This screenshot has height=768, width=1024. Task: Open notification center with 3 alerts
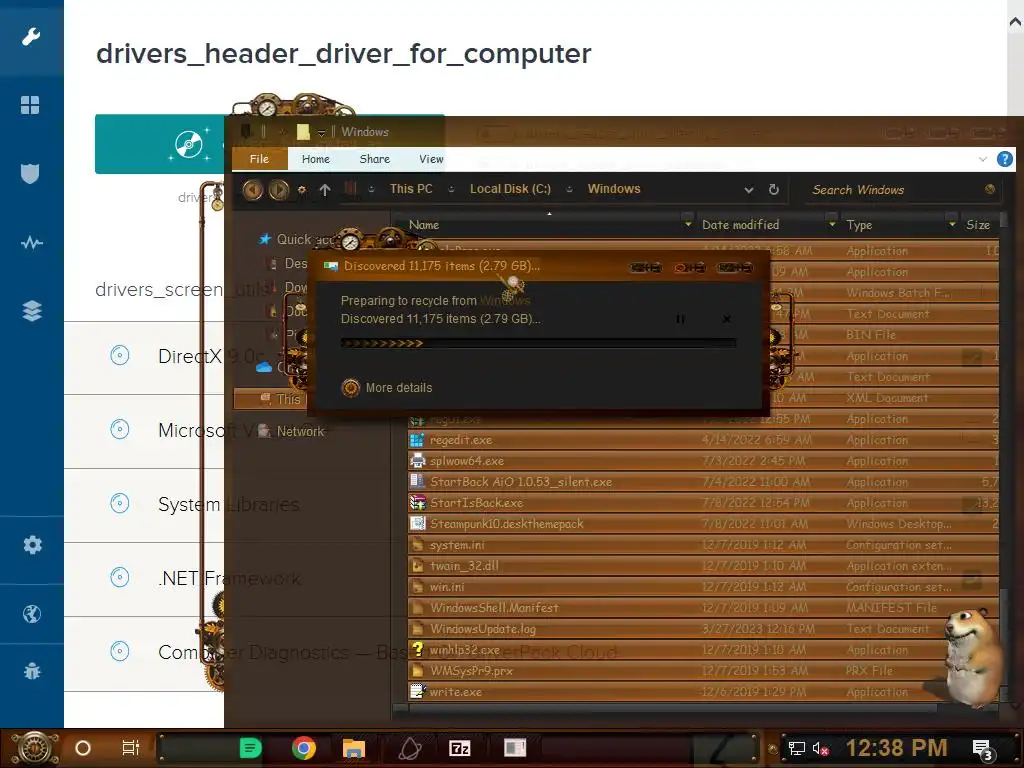pyautogui.click(x=983, y=750)
